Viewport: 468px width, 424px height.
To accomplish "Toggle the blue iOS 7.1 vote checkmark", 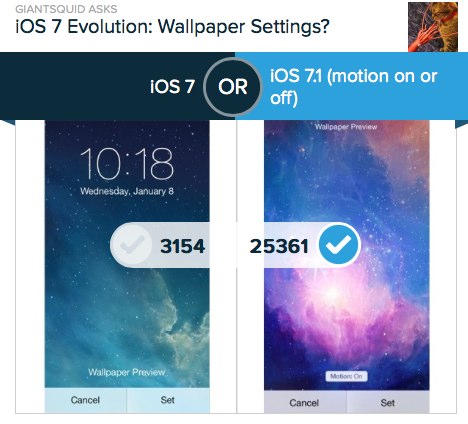I will coord(339,245).
